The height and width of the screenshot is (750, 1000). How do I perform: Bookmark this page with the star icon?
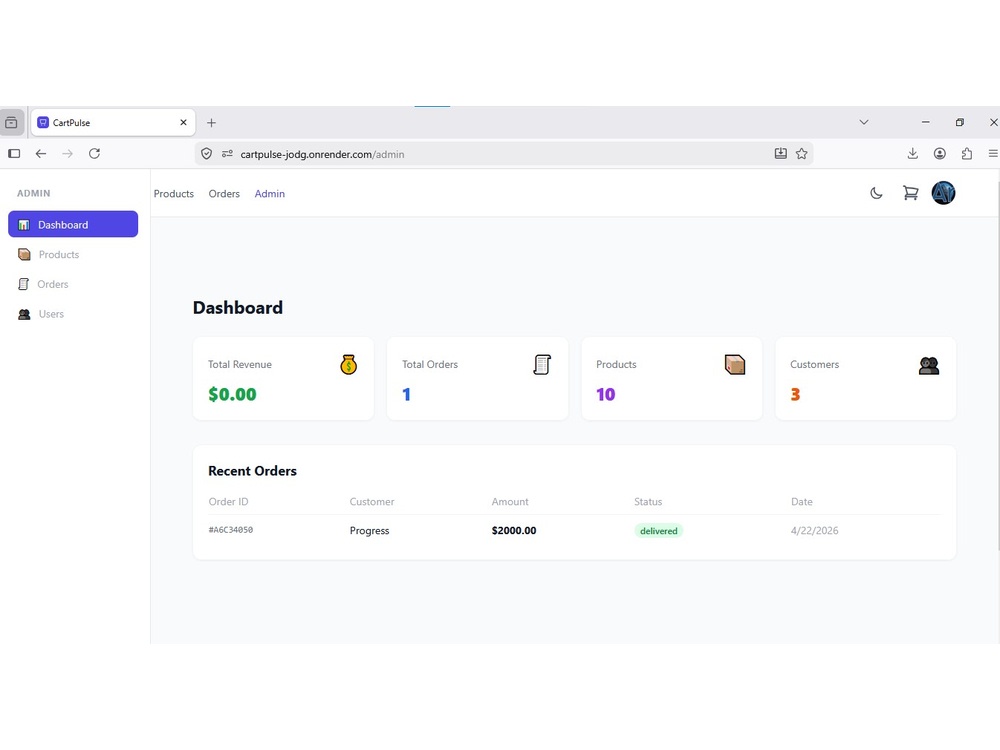tap(802, 154)
